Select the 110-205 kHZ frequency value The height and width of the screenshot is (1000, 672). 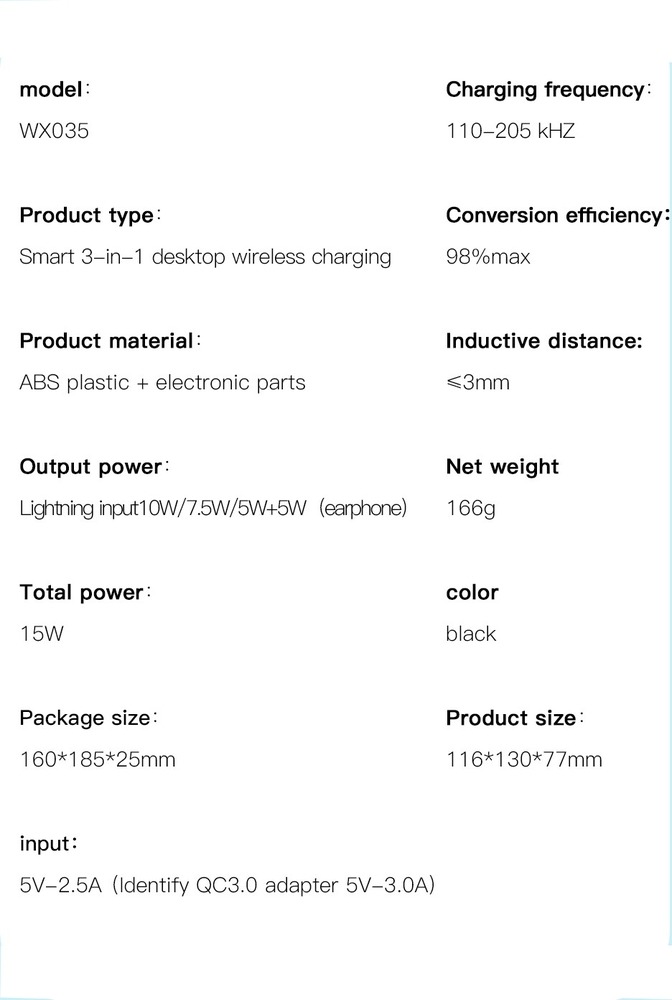[x=510, y=131]
